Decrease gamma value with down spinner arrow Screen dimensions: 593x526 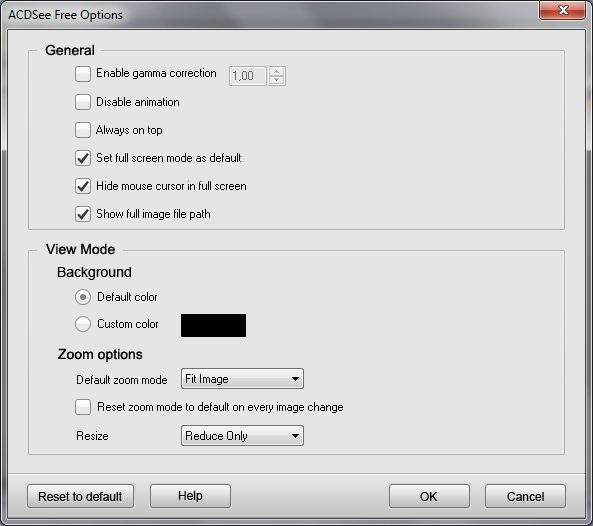pos(277,81)
